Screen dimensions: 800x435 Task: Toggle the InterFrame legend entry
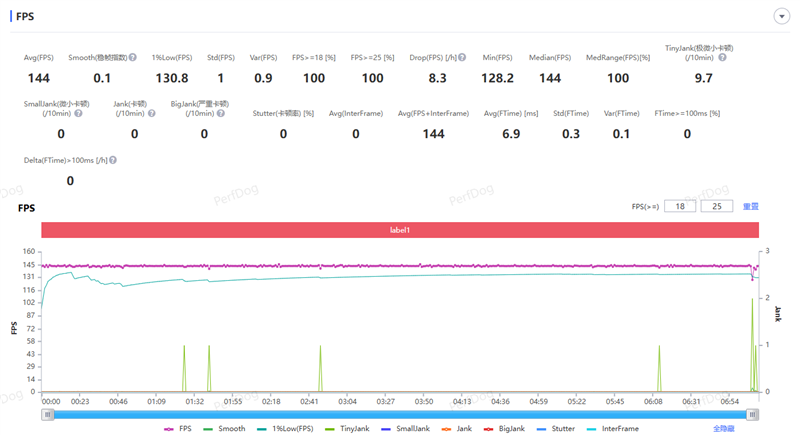[612, 428]
